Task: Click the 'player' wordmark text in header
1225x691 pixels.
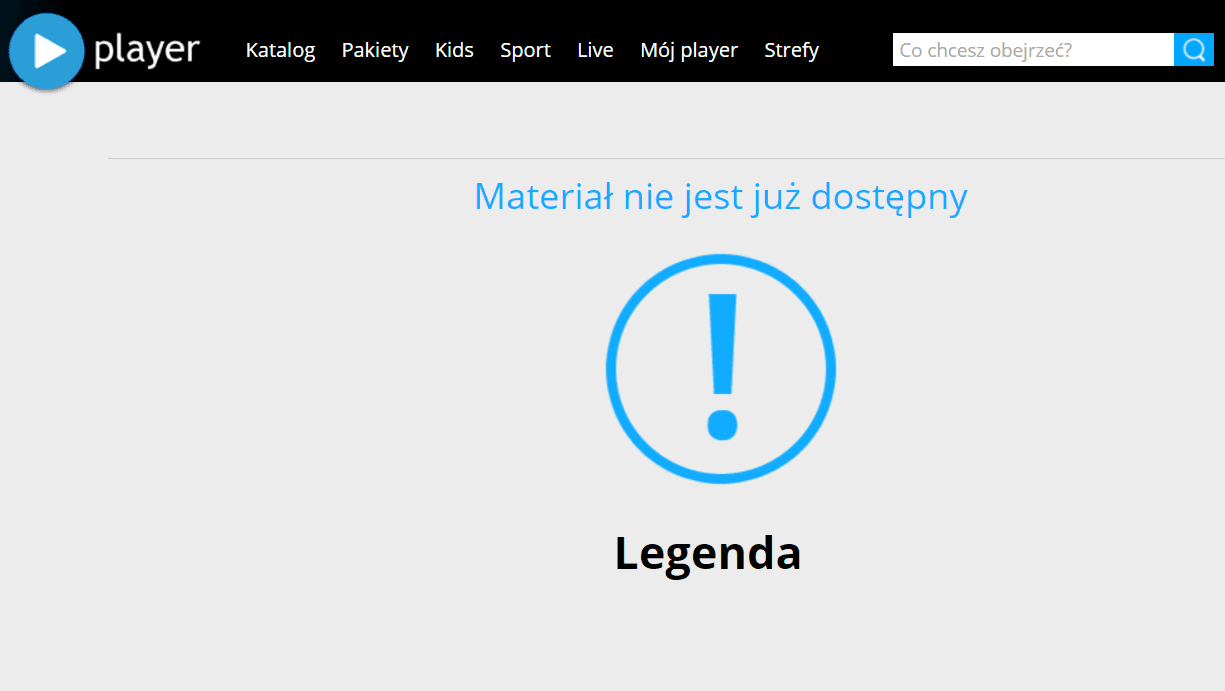Action: [147, 50]
